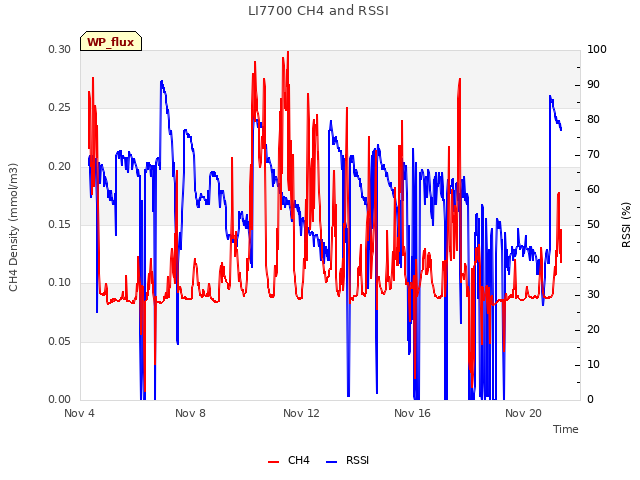Viewport: 640px width, 480px height.
Task: Click the 0.15 left axis tick label
Action: coord(60,224)
